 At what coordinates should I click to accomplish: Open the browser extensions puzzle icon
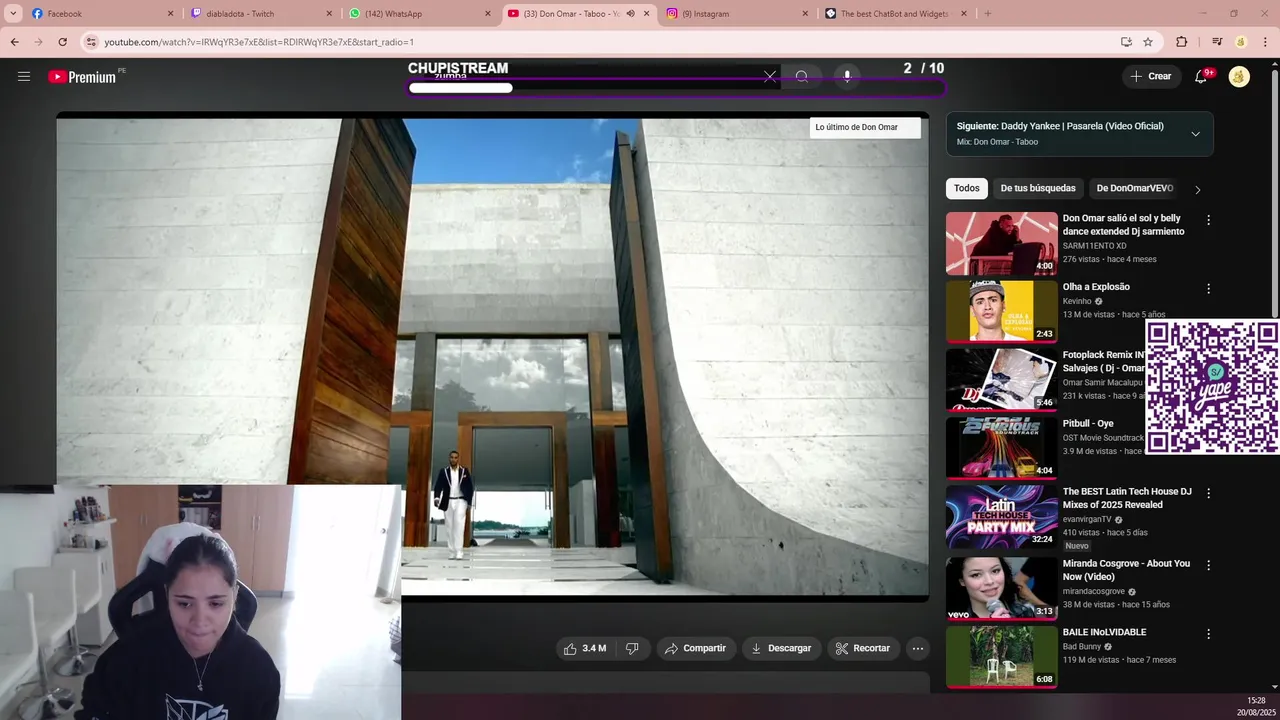pyautogui.click(x=1181, y=42)
